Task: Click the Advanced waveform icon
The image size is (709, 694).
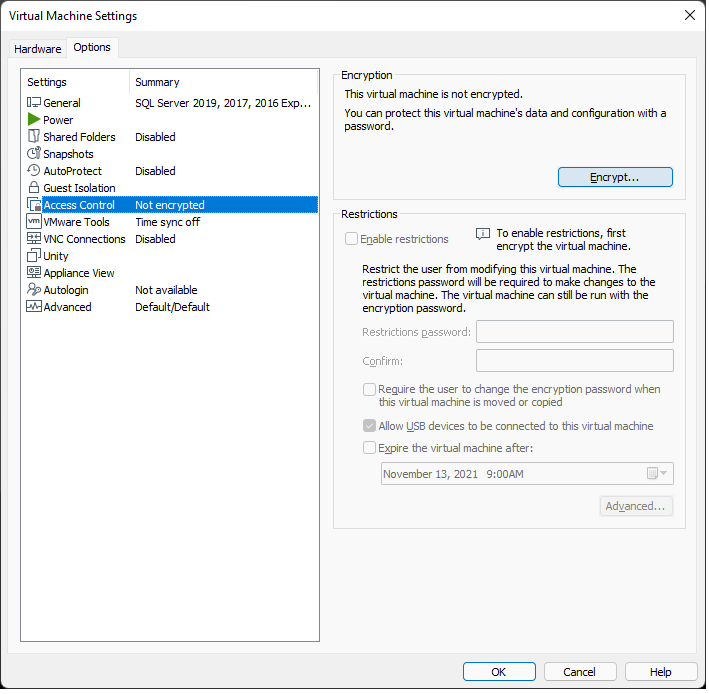Action: point(34,307)
